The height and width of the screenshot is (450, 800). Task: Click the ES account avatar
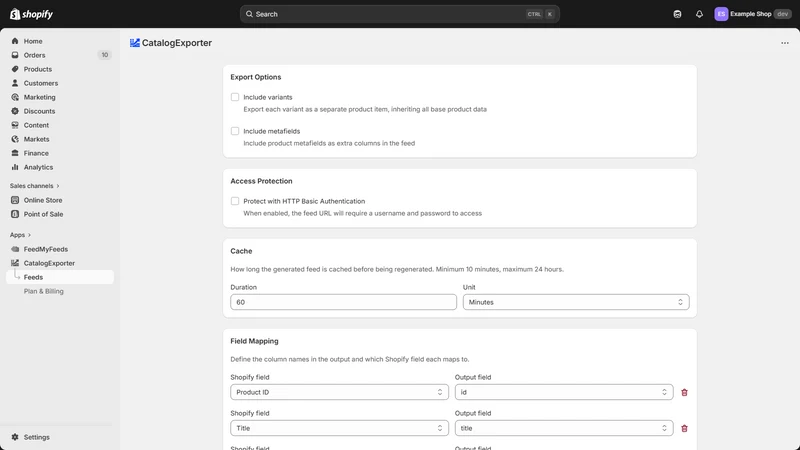tap(721, 14)
